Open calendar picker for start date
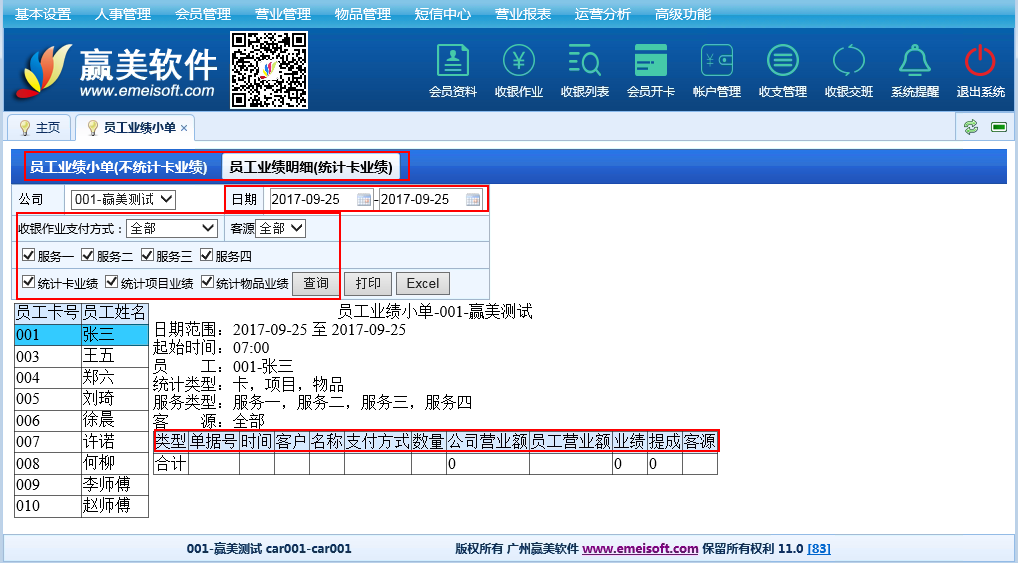1018x563 pixels. pos(364,200)
